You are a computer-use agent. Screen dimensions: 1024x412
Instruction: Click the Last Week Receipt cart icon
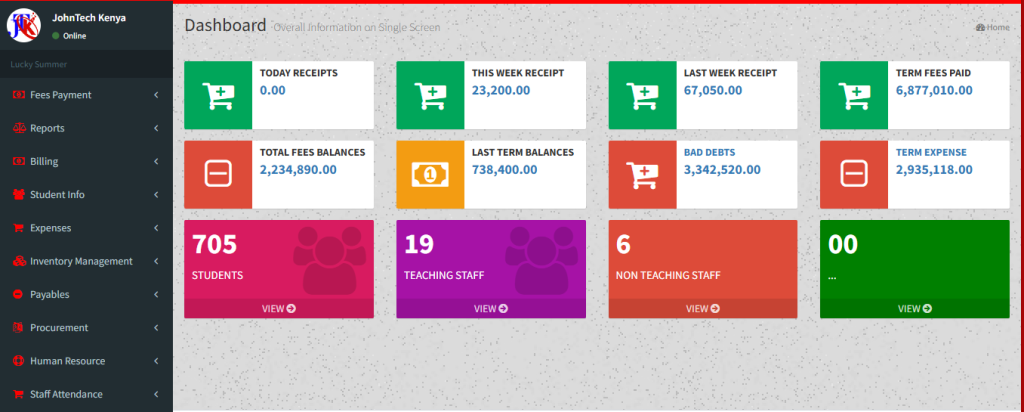(x=642, y=95)
